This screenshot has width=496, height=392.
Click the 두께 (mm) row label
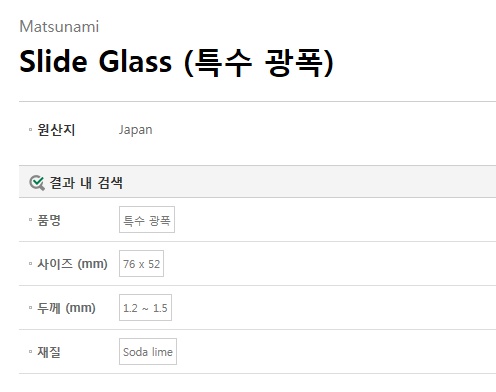pyautogui.click(x=66, y=308)
